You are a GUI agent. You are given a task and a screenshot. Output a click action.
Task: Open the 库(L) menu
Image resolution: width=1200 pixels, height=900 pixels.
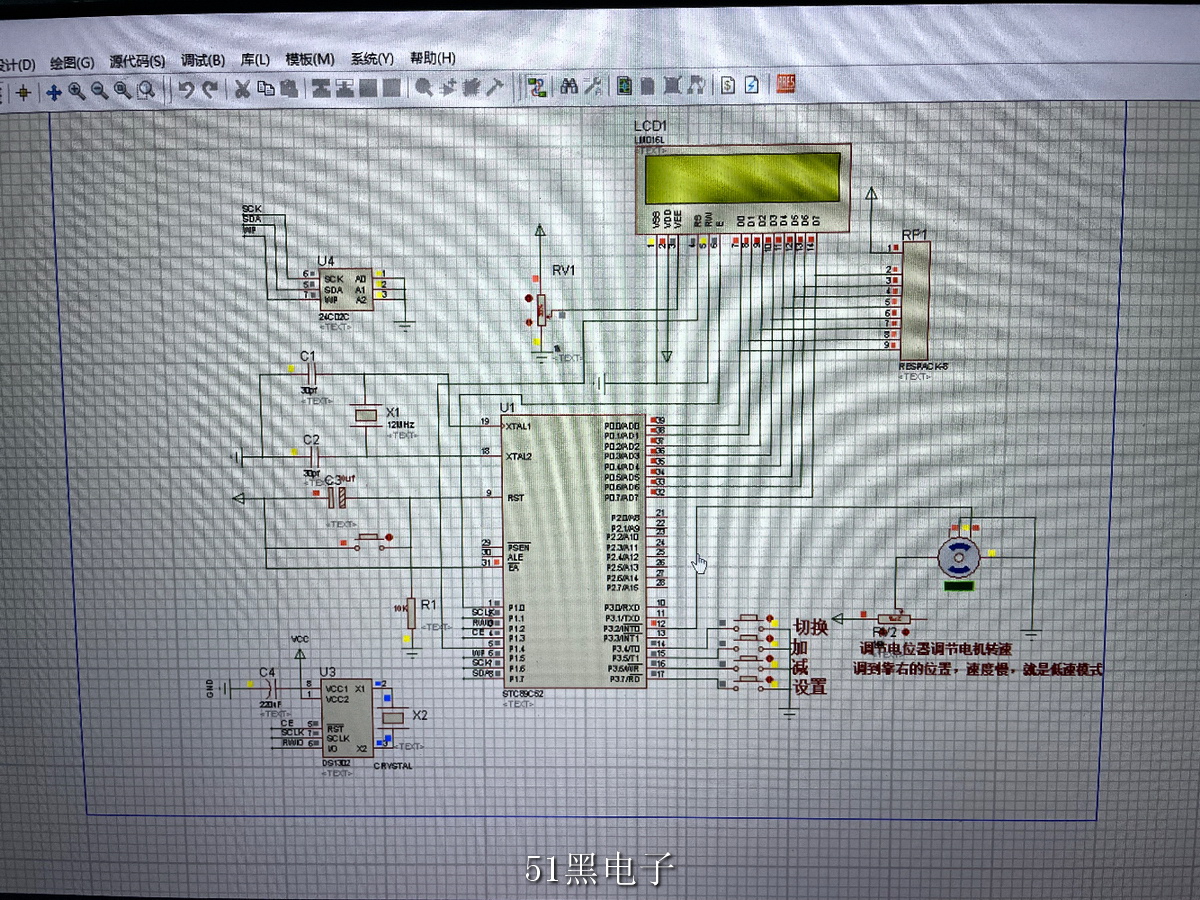[x=255, y=60]
